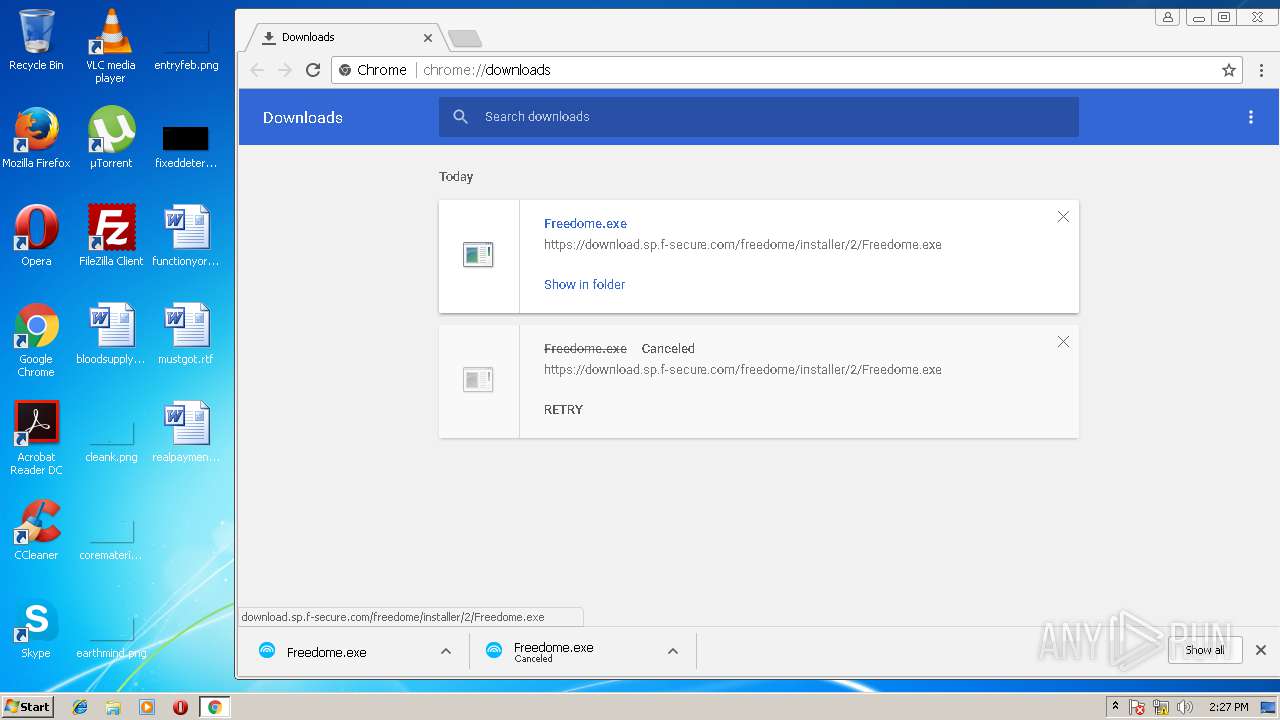This screenshot has height=720, width=1280.
Task: Launch Internet Explorer from taskbar
Action: tap(80, 707)
